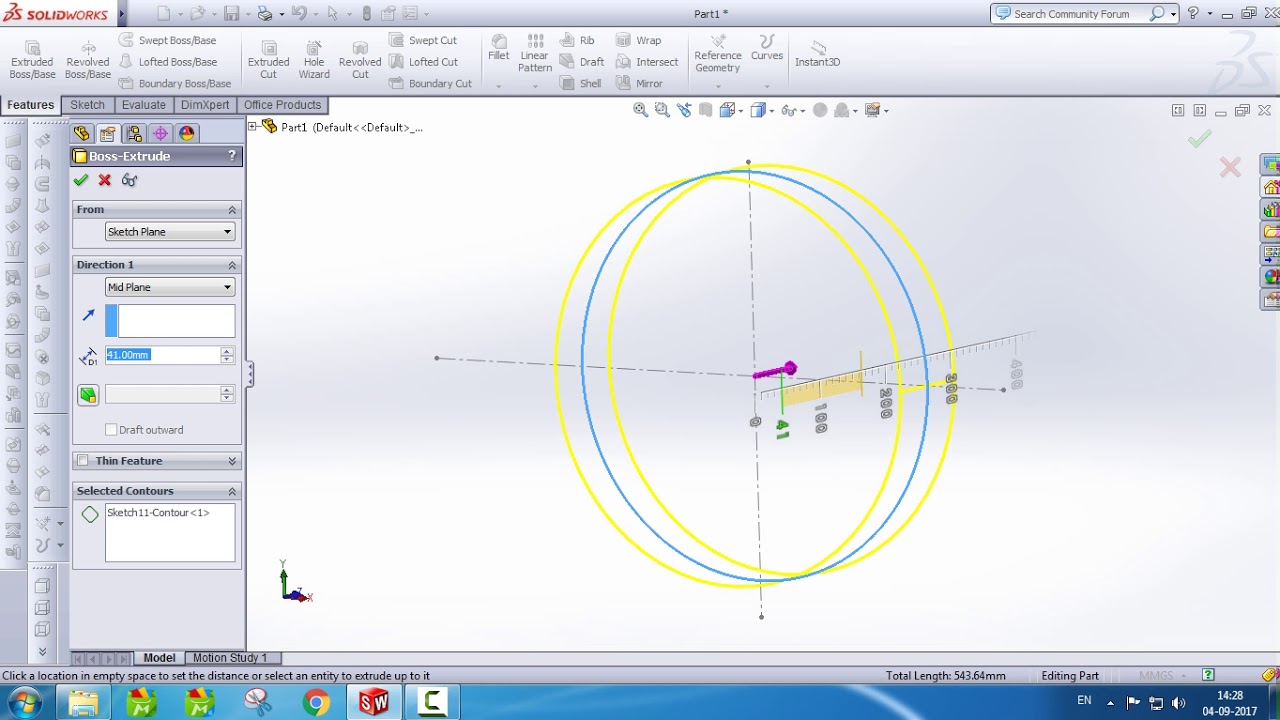
Task: Open PropertyManager tab icon
Action: 107,133
